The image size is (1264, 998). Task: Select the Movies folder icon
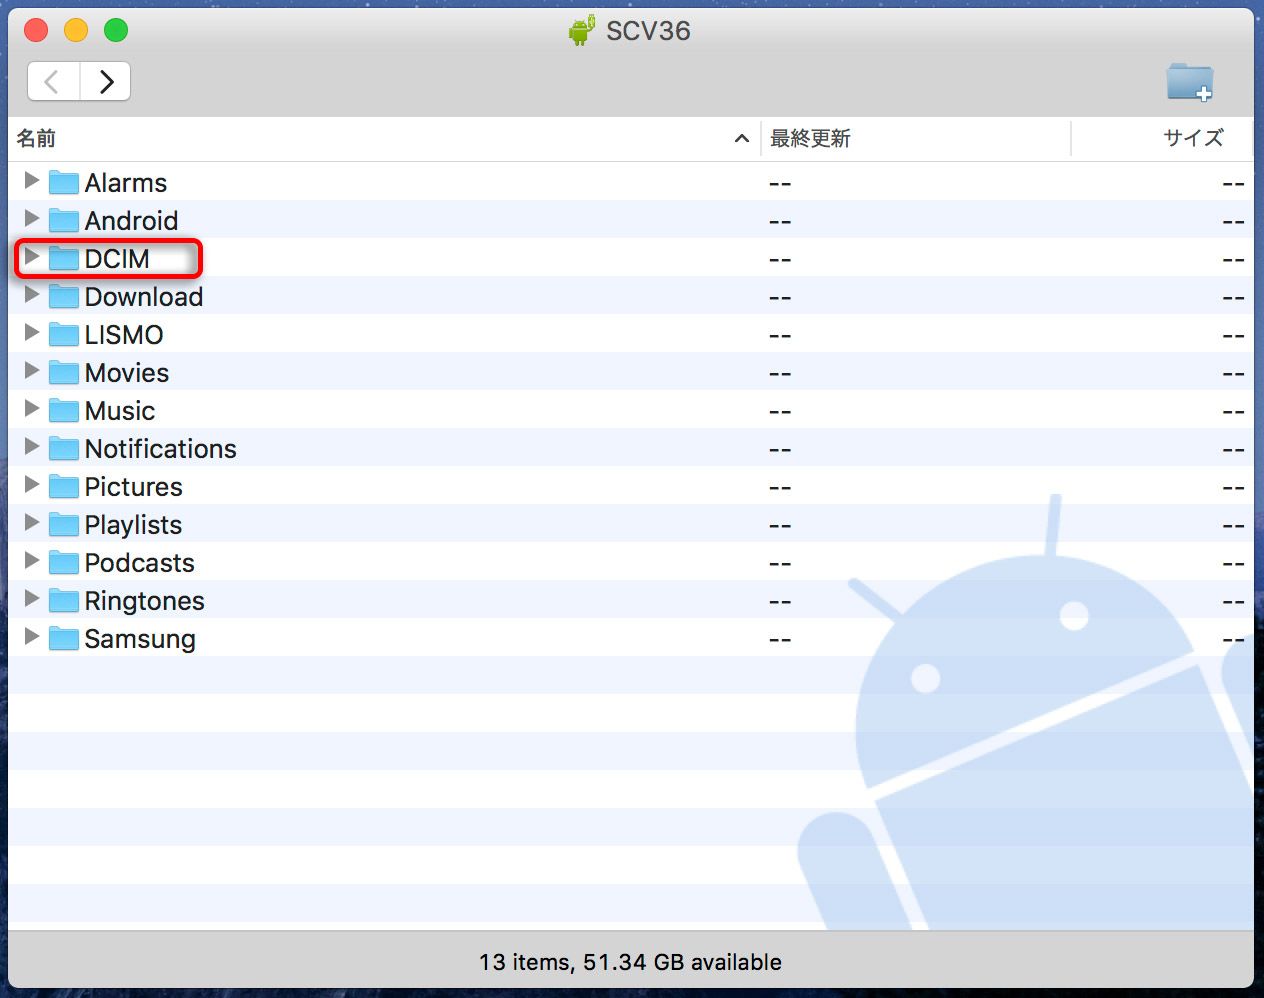pos(64,372)
